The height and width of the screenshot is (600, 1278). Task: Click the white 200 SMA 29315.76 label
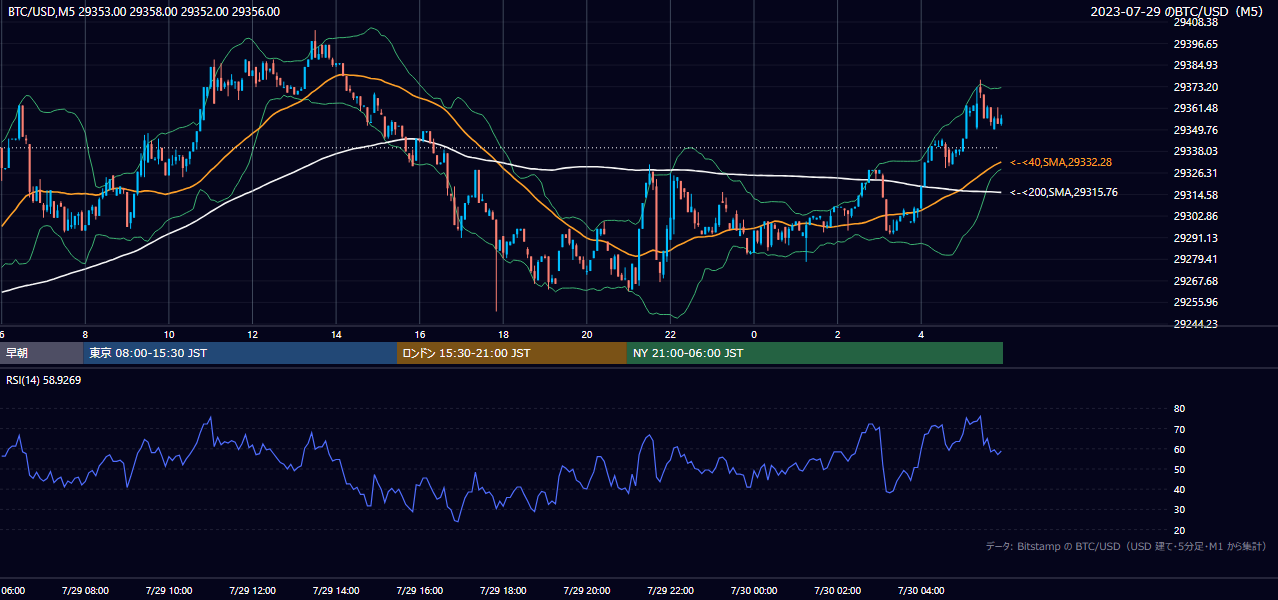pos(1064,192)
